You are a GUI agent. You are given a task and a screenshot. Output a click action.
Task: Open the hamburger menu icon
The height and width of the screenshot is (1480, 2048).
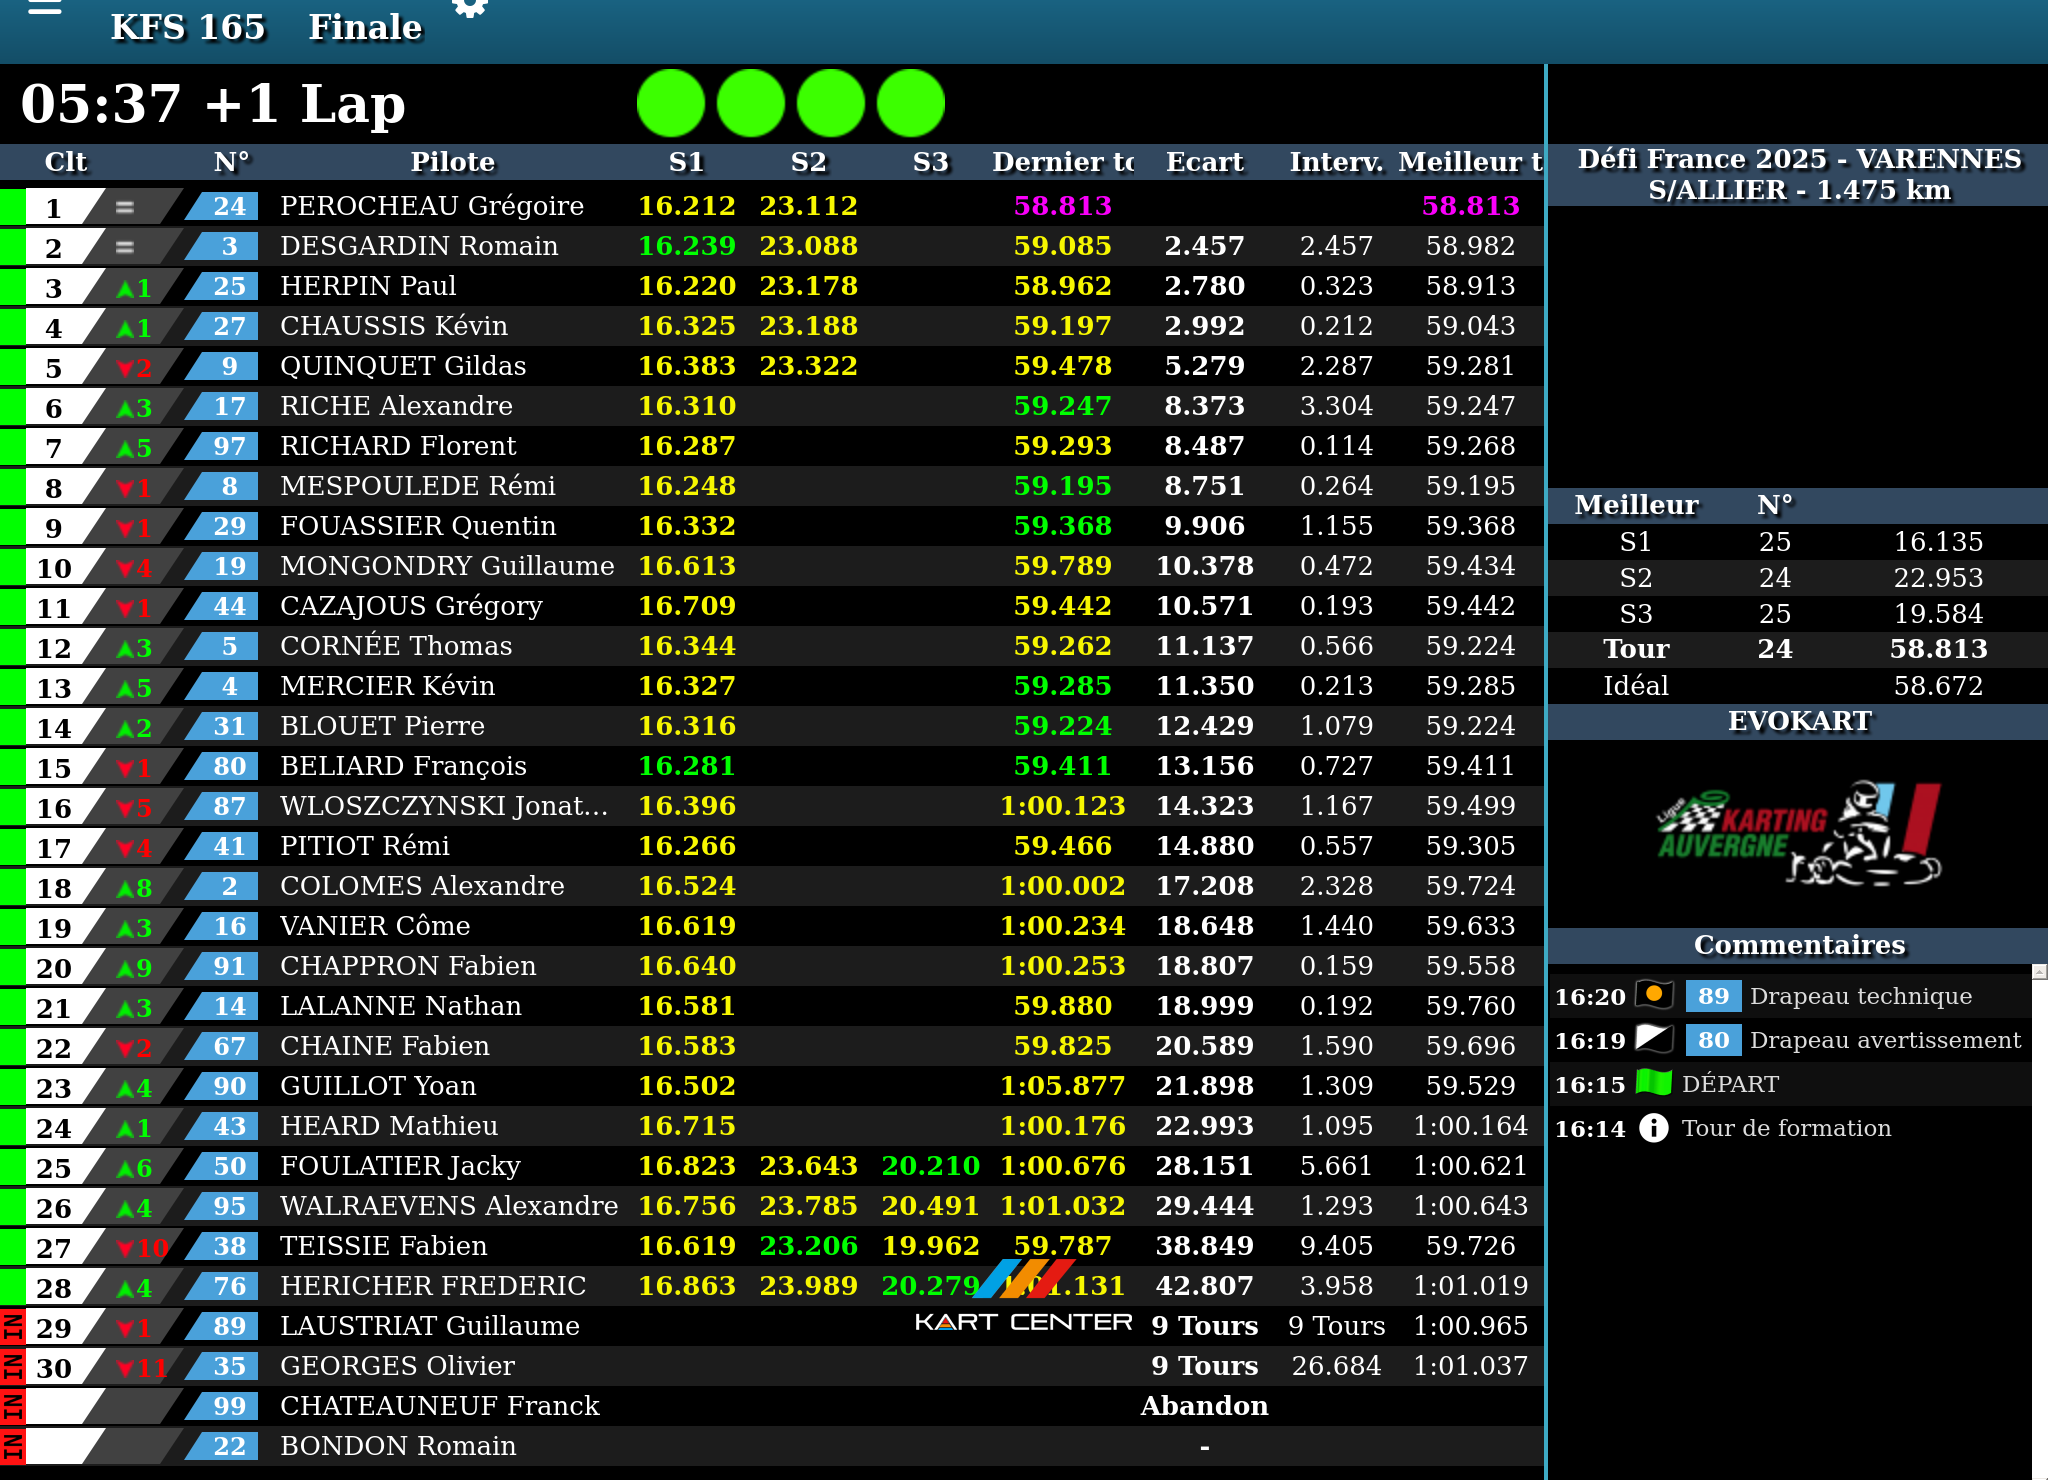pos(44,8)
